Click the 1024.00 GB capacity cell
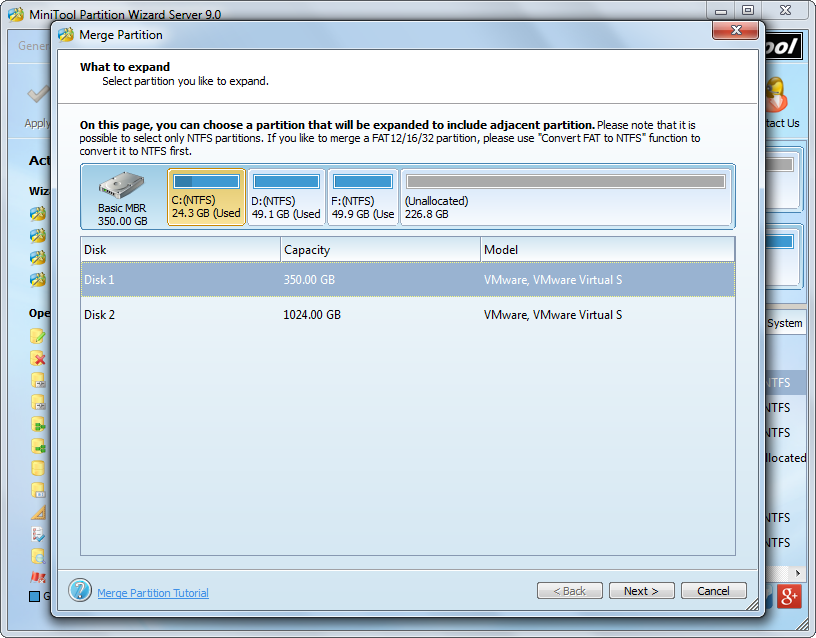Screen dimensions: 816x638 click(x=312, y=314)
